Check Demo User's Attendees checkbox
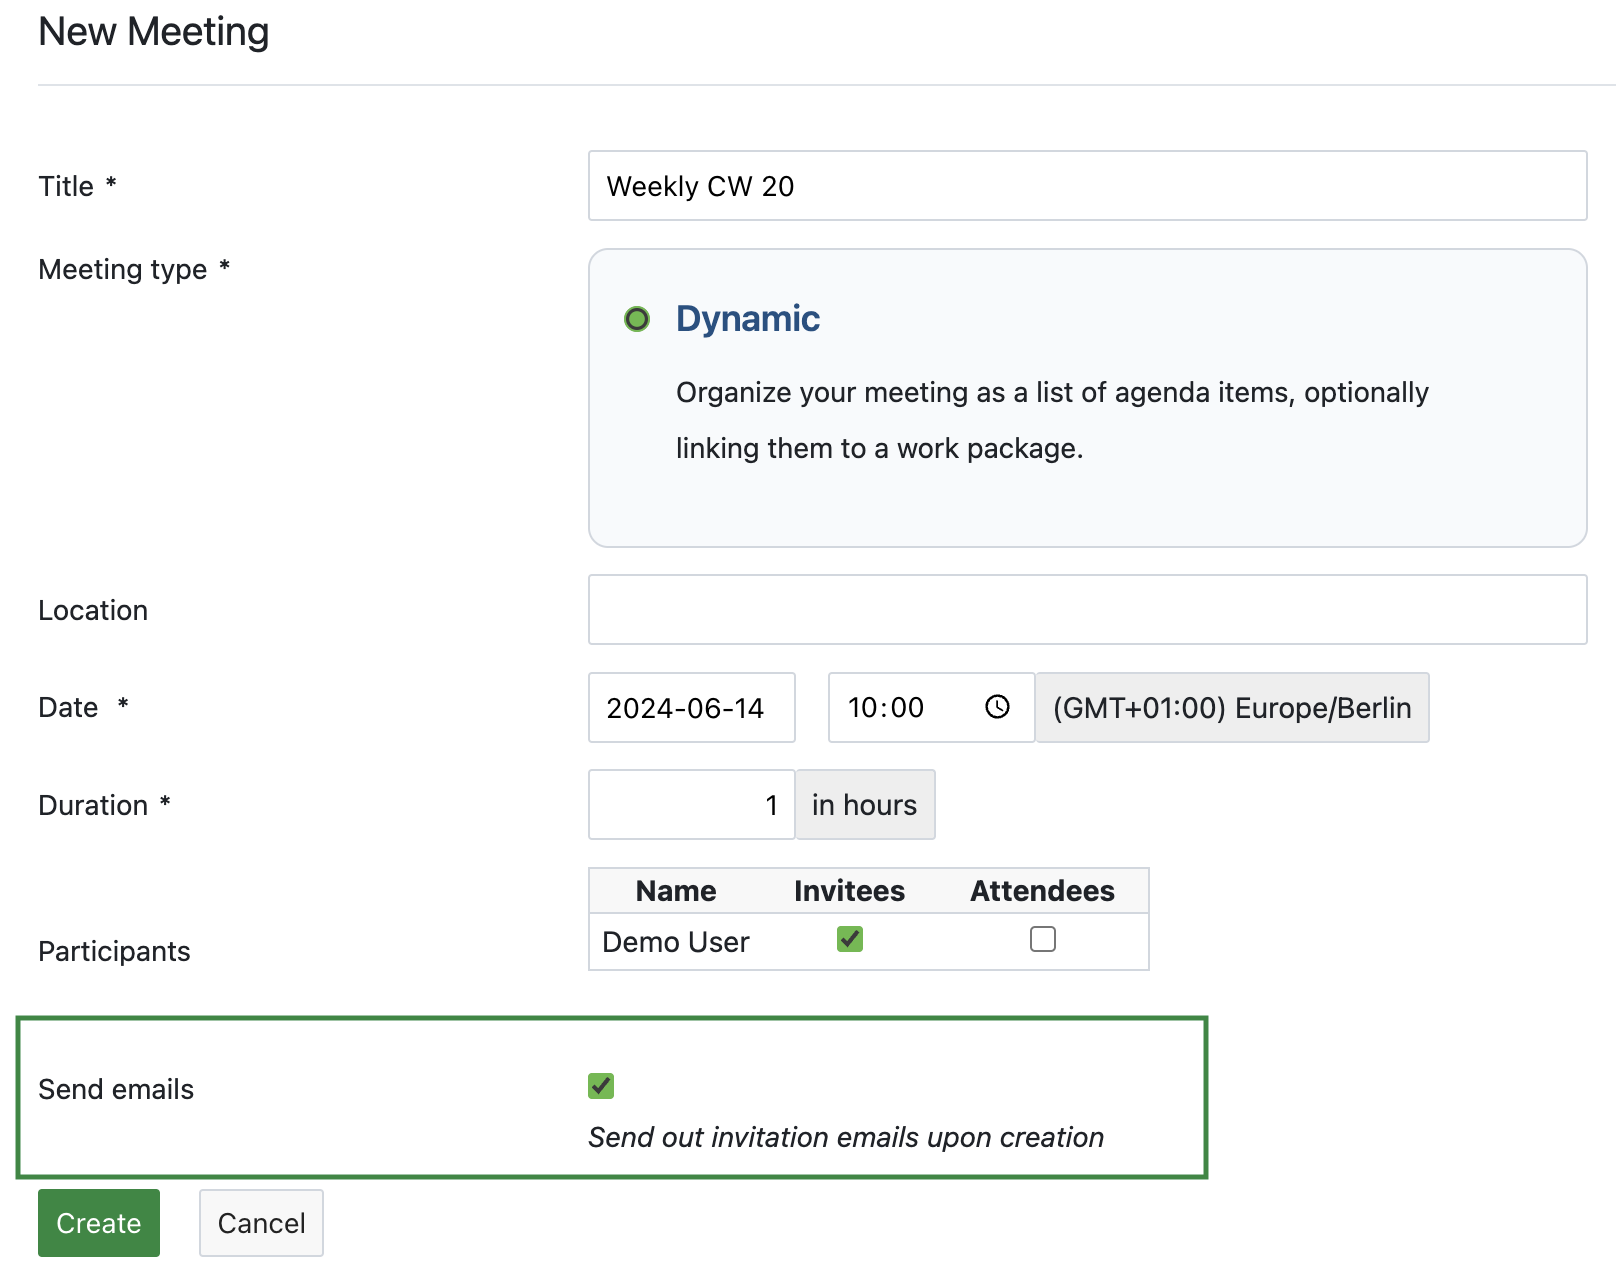 point(1042,939)
